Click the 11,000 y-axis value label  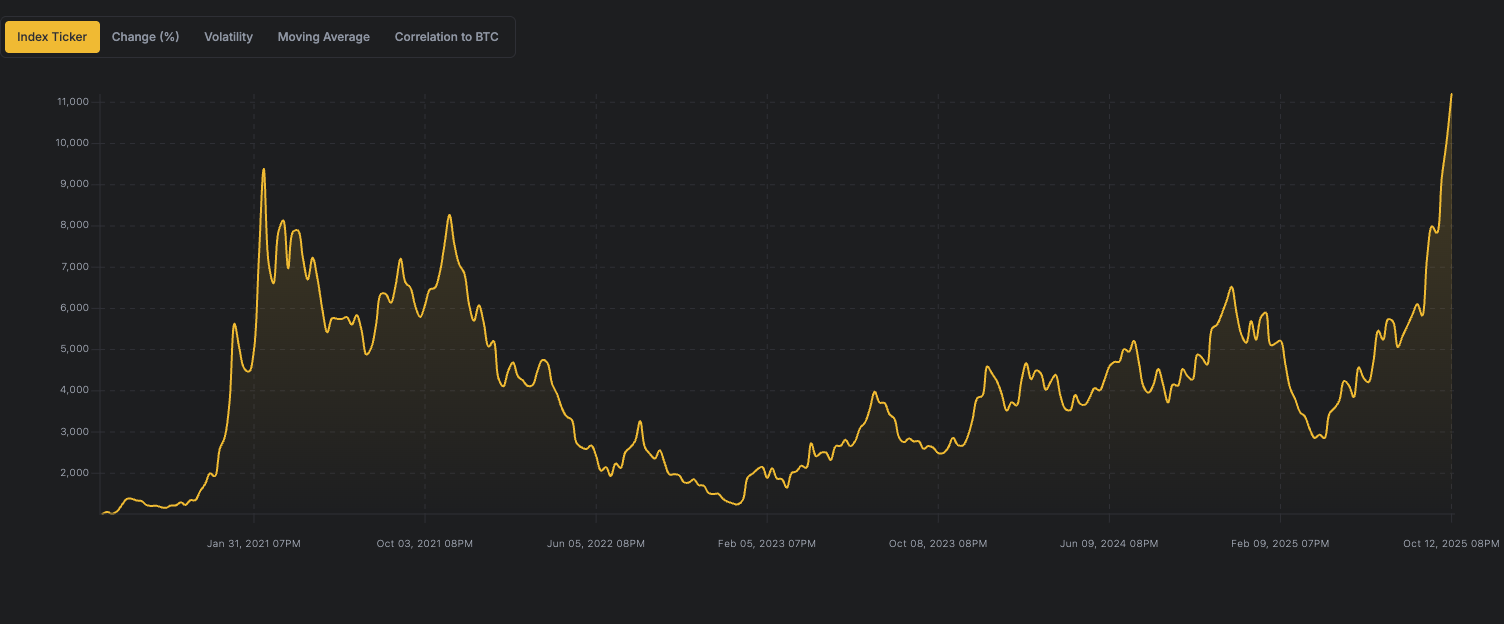click(74, 102)
